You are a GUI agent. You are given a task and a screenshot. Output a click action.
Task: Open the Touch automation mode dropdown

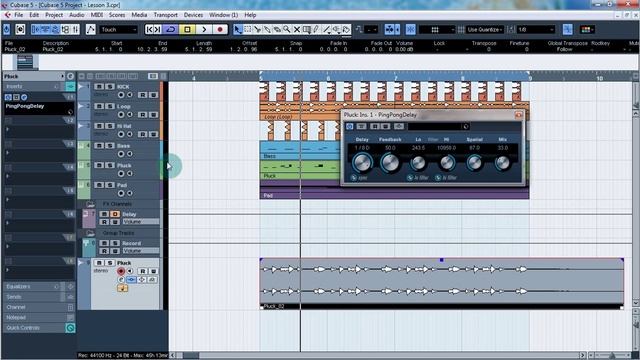tap(118, 29)
